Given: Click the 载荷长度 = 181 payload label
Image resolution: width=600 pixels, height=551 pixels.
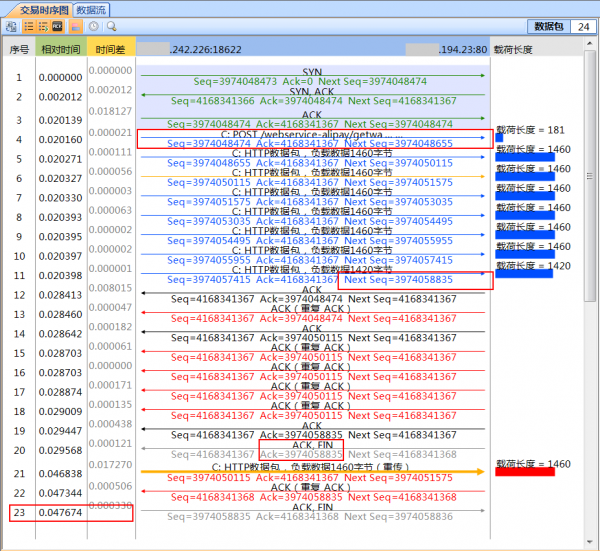Looking at the screenshot, I should [530, 130].
